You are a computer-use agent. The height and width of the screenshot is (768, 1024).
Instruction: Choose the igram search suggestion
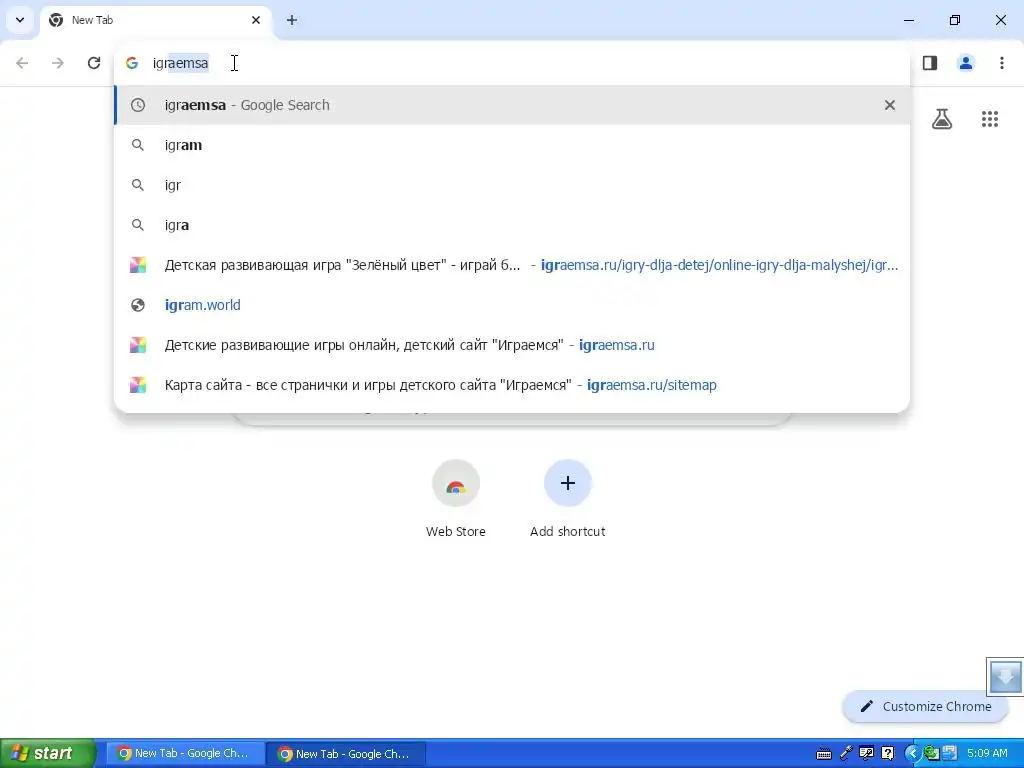(512, 145)
